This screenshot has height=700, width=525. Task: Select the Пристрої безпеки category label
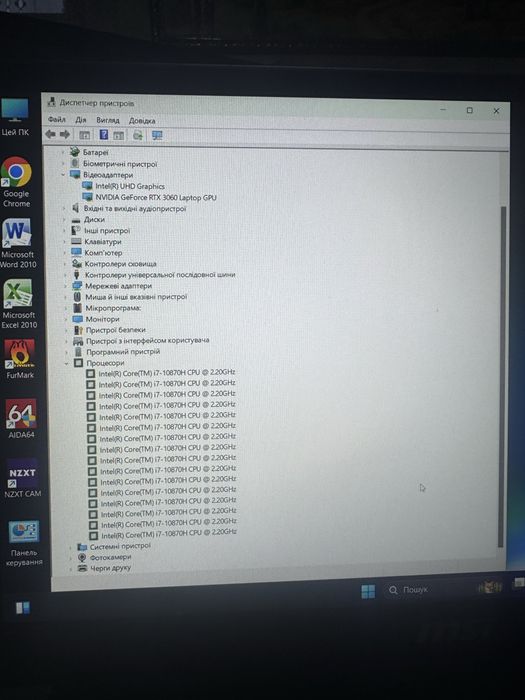(116, 330)
